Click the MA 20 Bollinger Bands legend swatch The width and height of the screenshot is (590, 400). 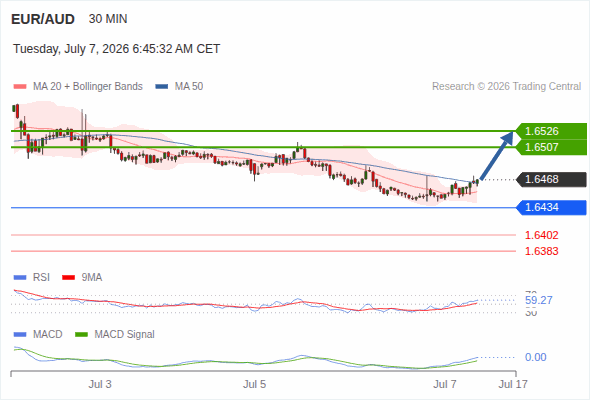click(20, 87)
